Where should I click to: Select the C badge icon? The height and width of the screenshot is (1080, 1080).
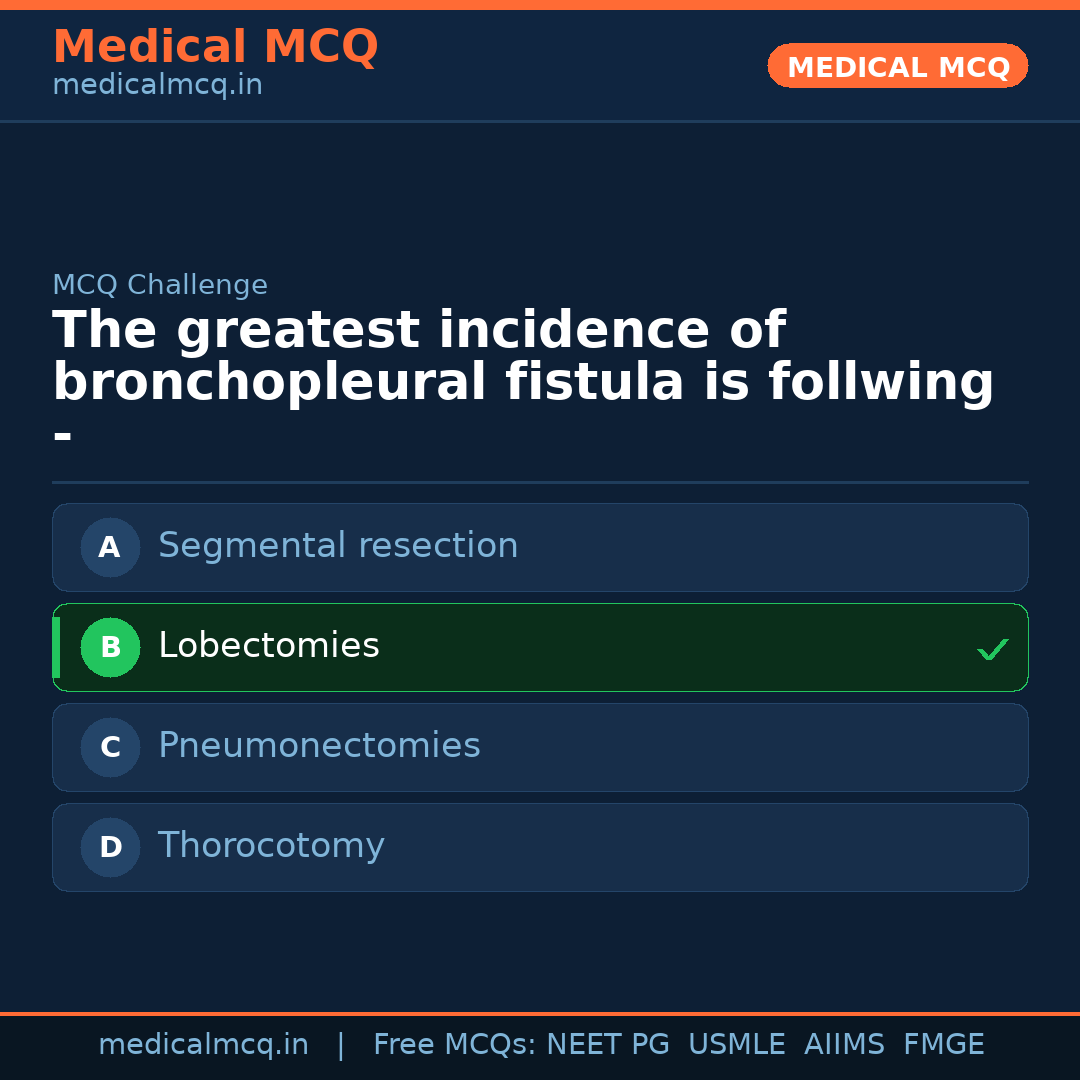[x=110, y=747]
